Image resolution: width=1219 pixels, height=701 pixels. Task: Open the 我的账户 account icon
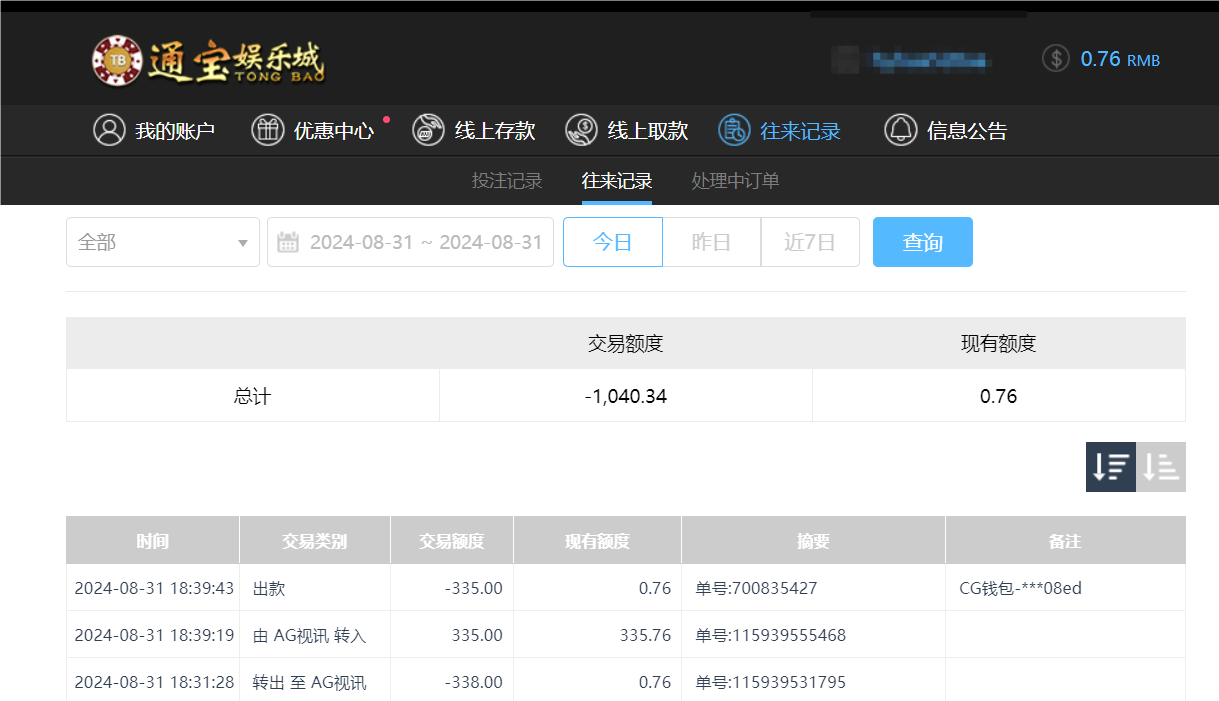[109, 130]
